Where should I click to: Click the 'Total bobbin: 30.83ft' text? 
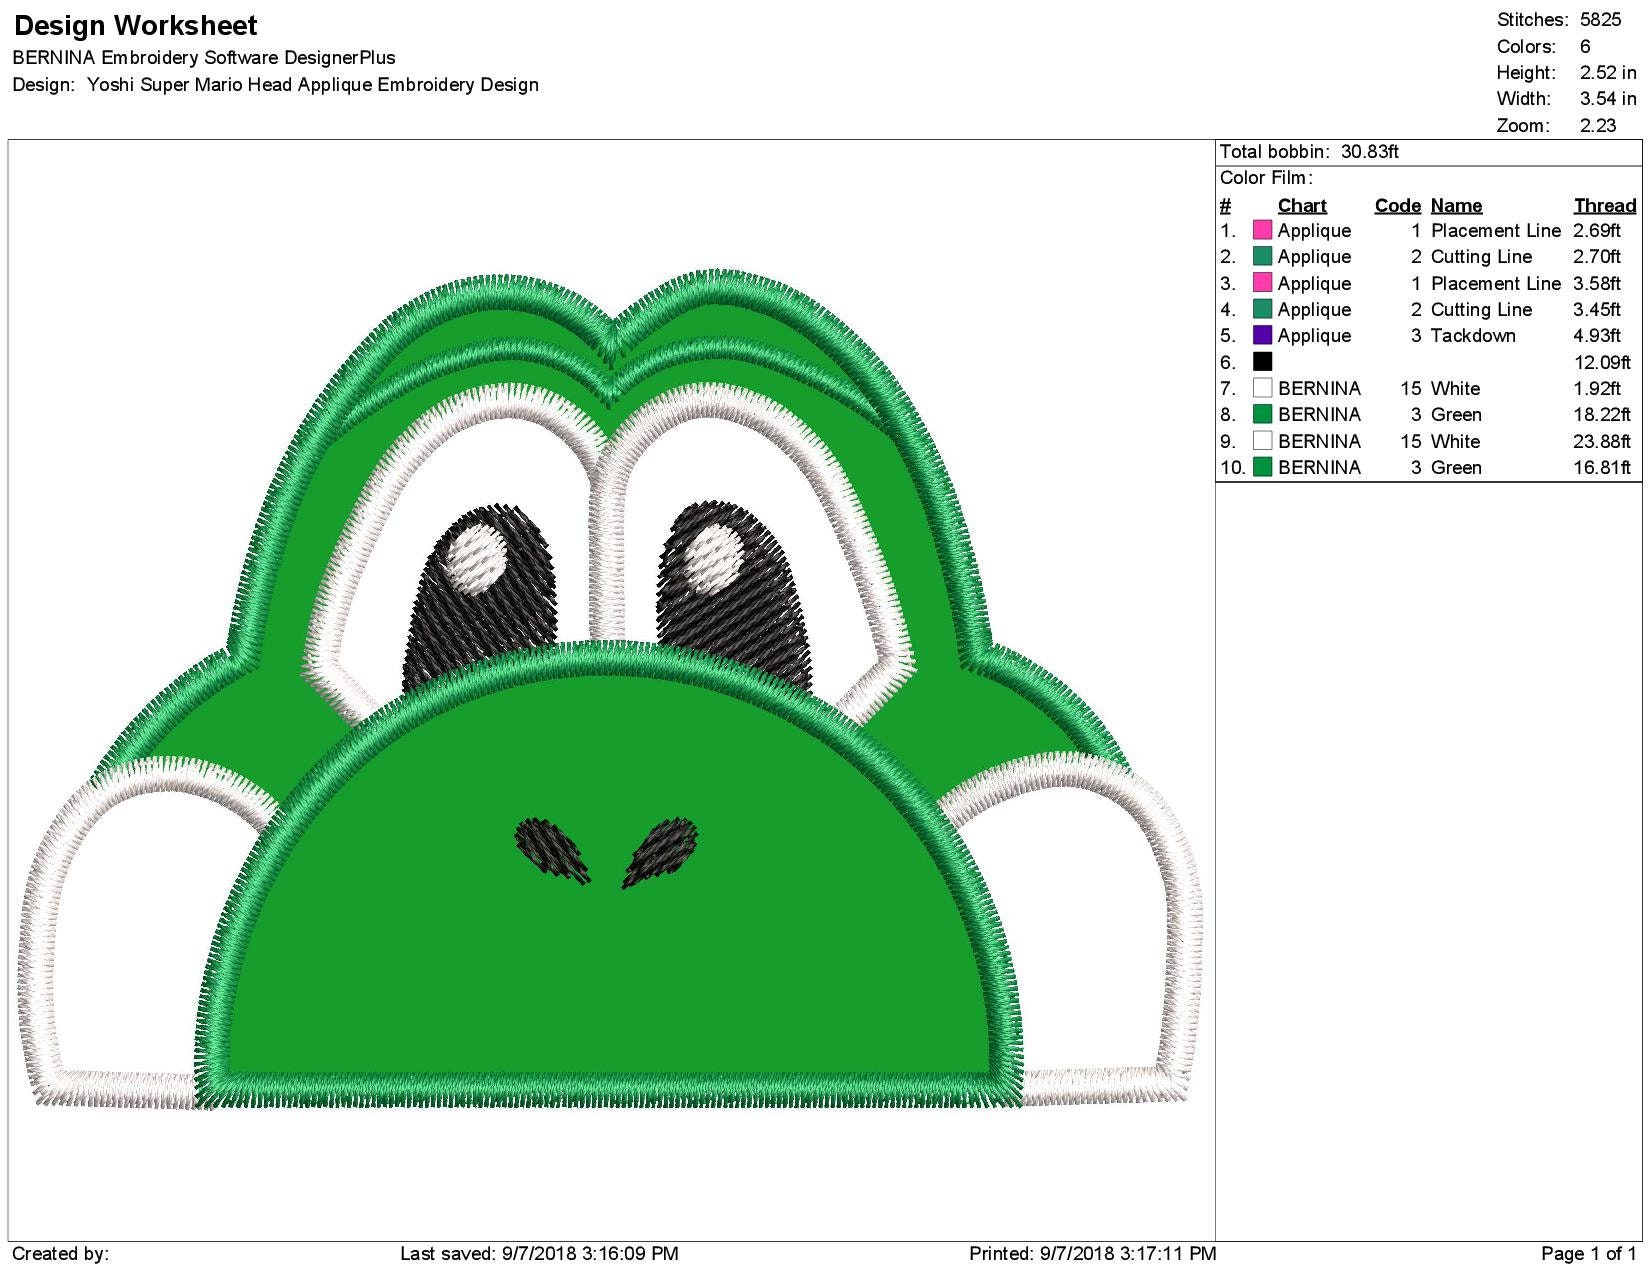pyautogui.click(x=1309, y=152)
